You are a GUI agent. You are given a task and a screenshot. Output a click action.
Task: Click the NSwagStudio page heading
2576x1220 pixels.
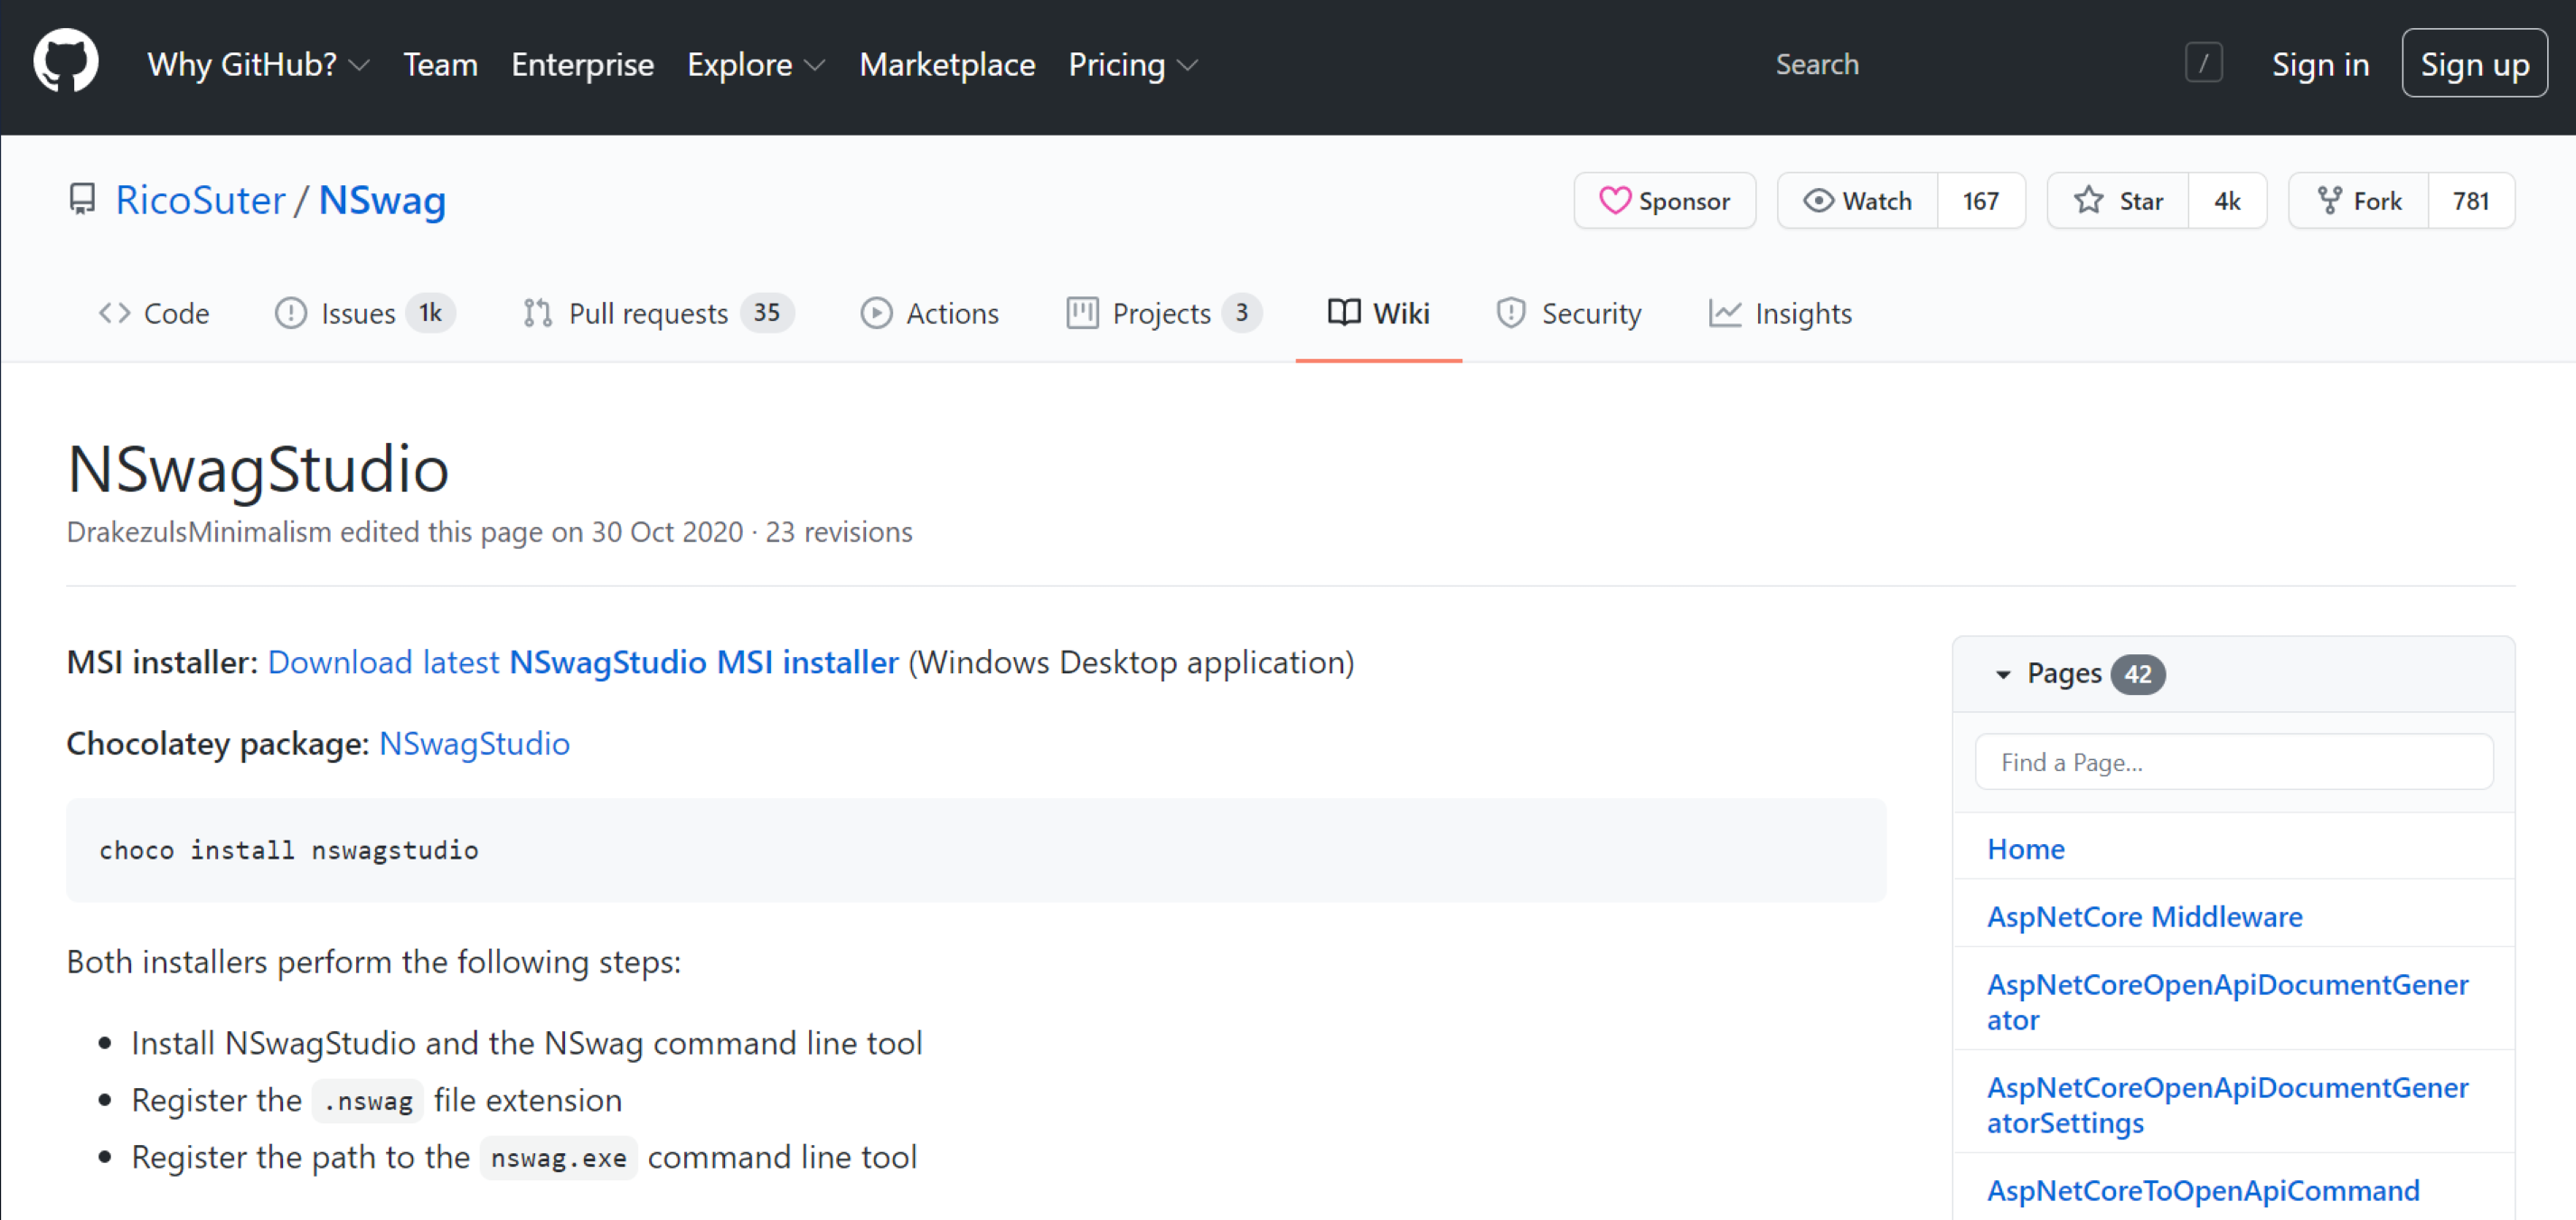(258, 468)
